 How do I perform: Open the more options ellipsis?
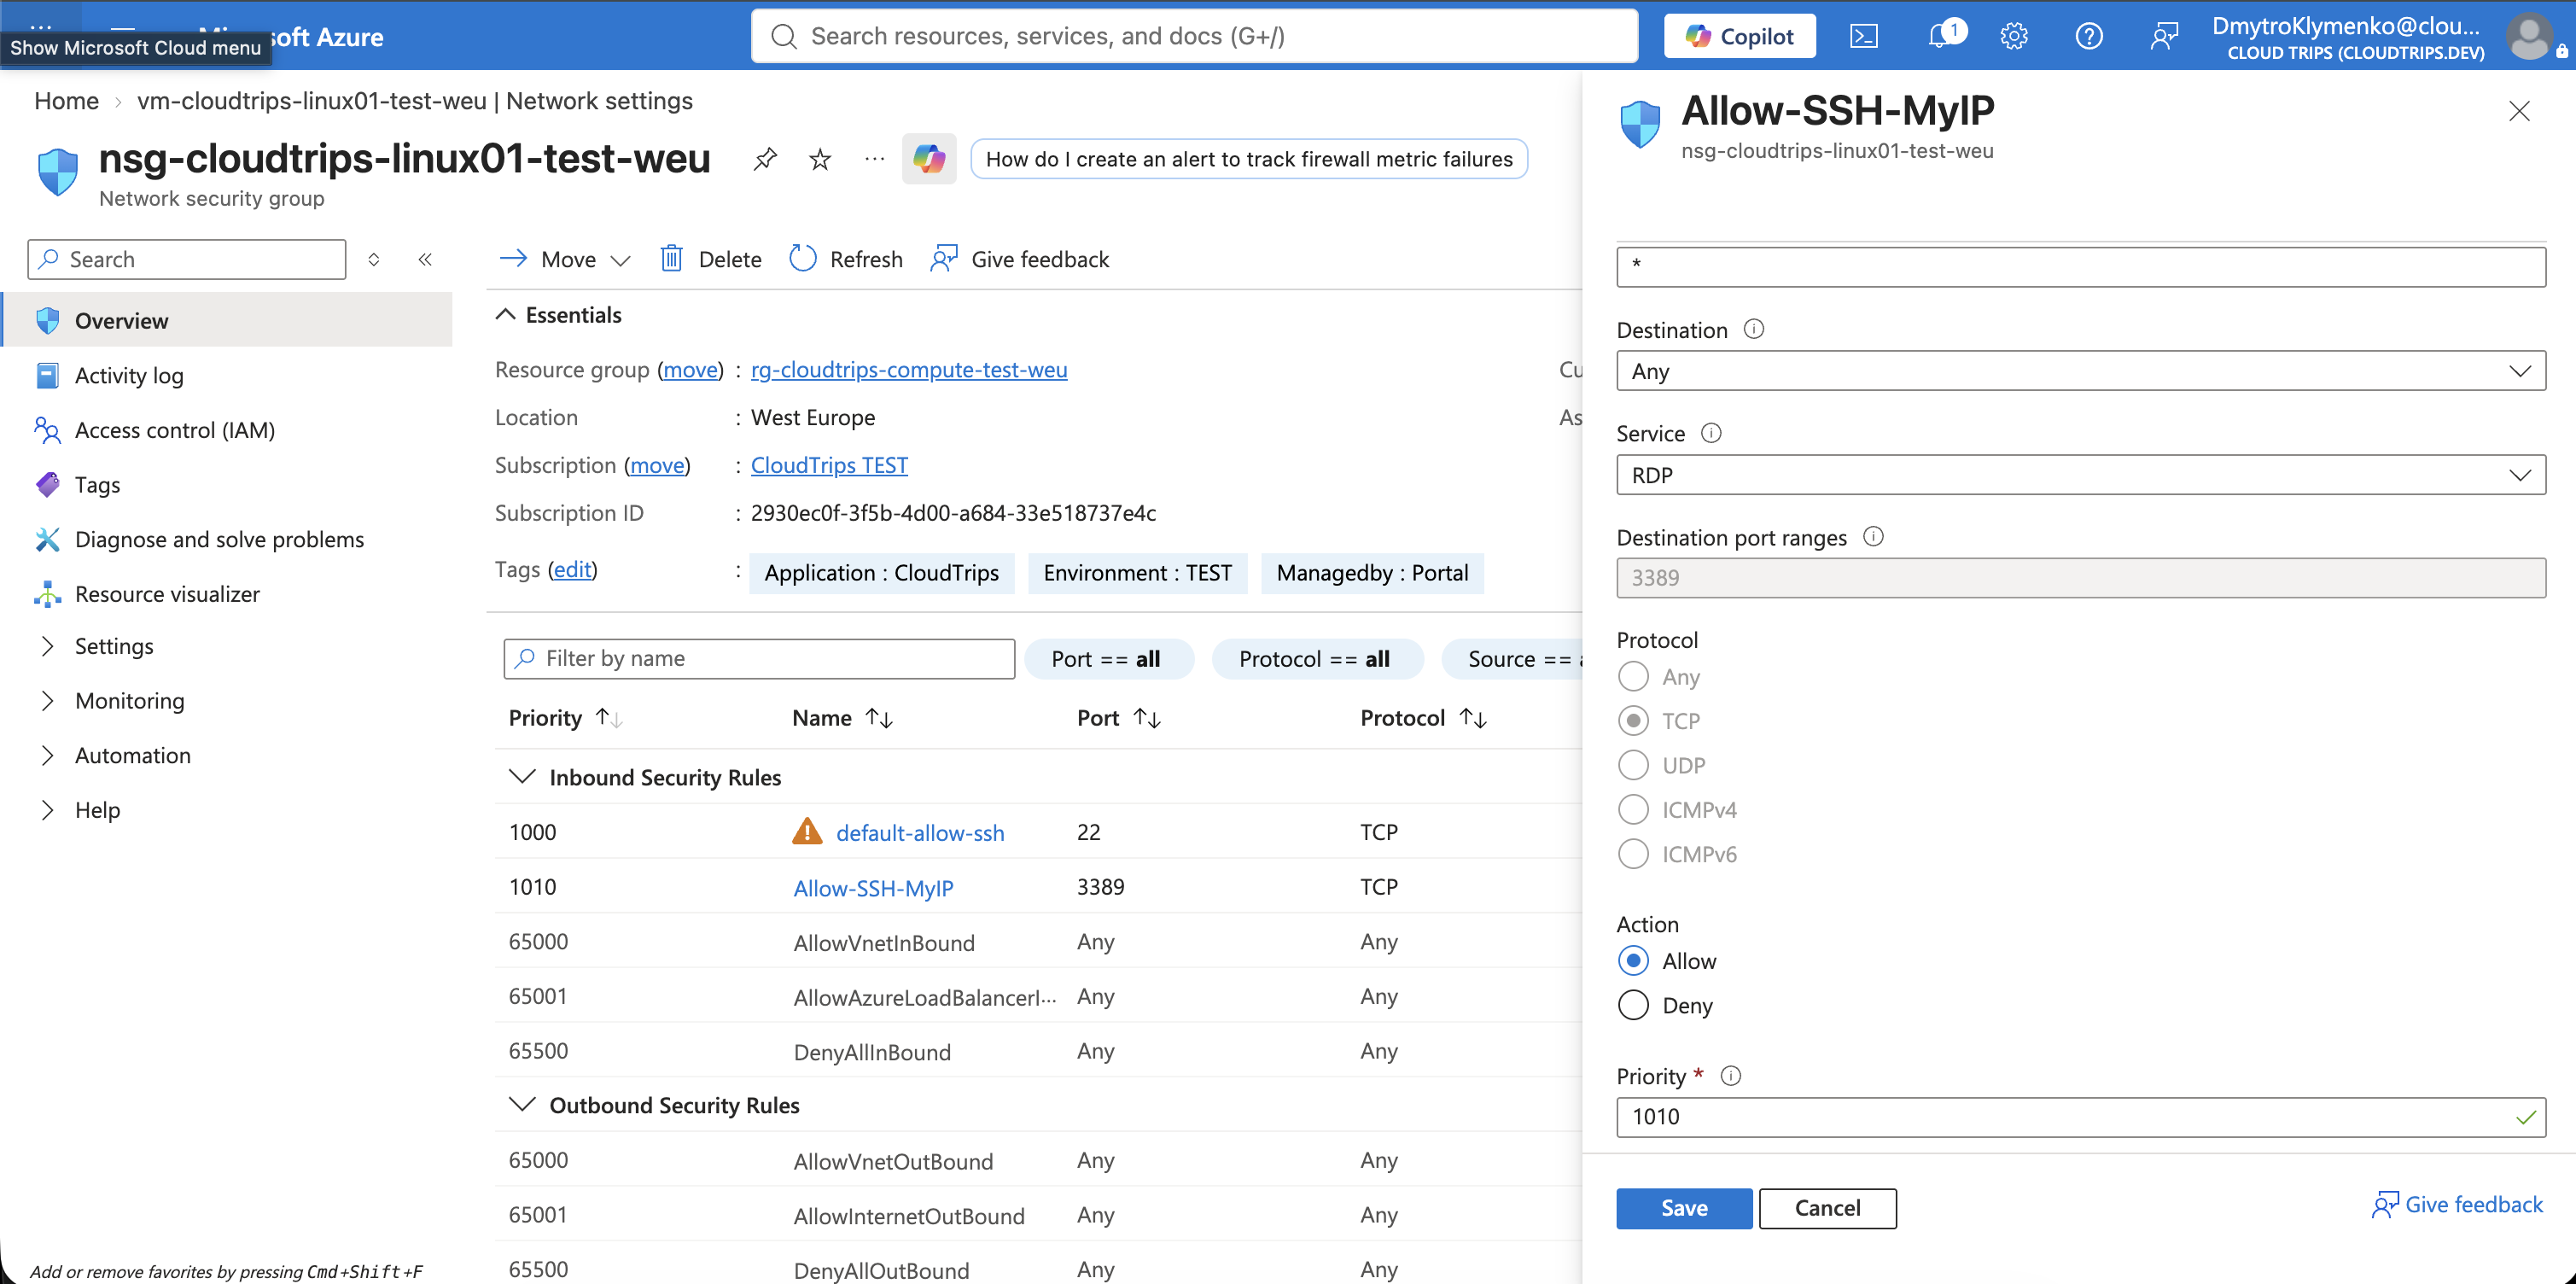click(874, 159)
